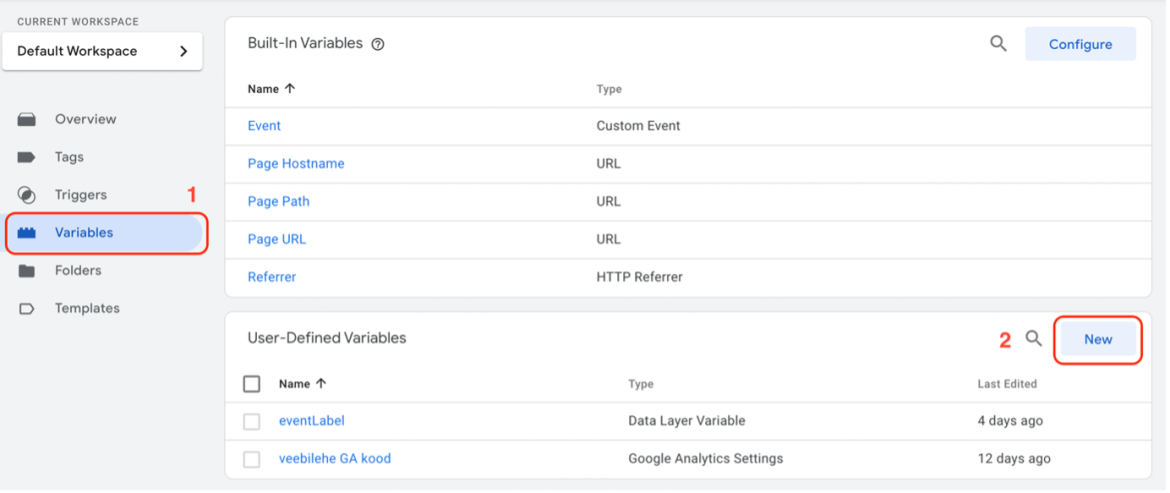This screenshot has width=1170, height=493.
Task: Check the veebilehe GA kood checkbox
Action: (x=252, y=459)
